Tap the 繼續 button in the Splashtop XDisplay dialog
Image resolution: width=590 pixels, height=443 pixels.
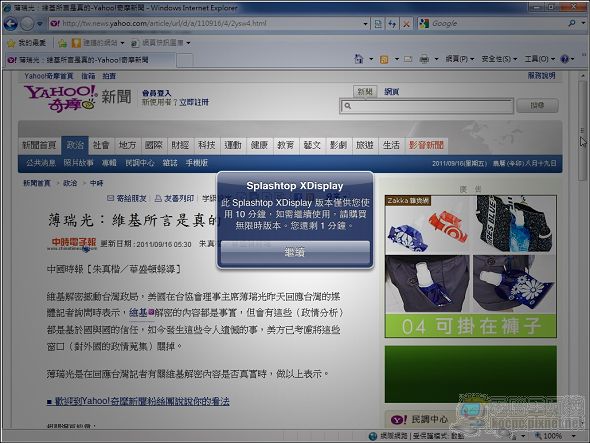tap(295, 252)
